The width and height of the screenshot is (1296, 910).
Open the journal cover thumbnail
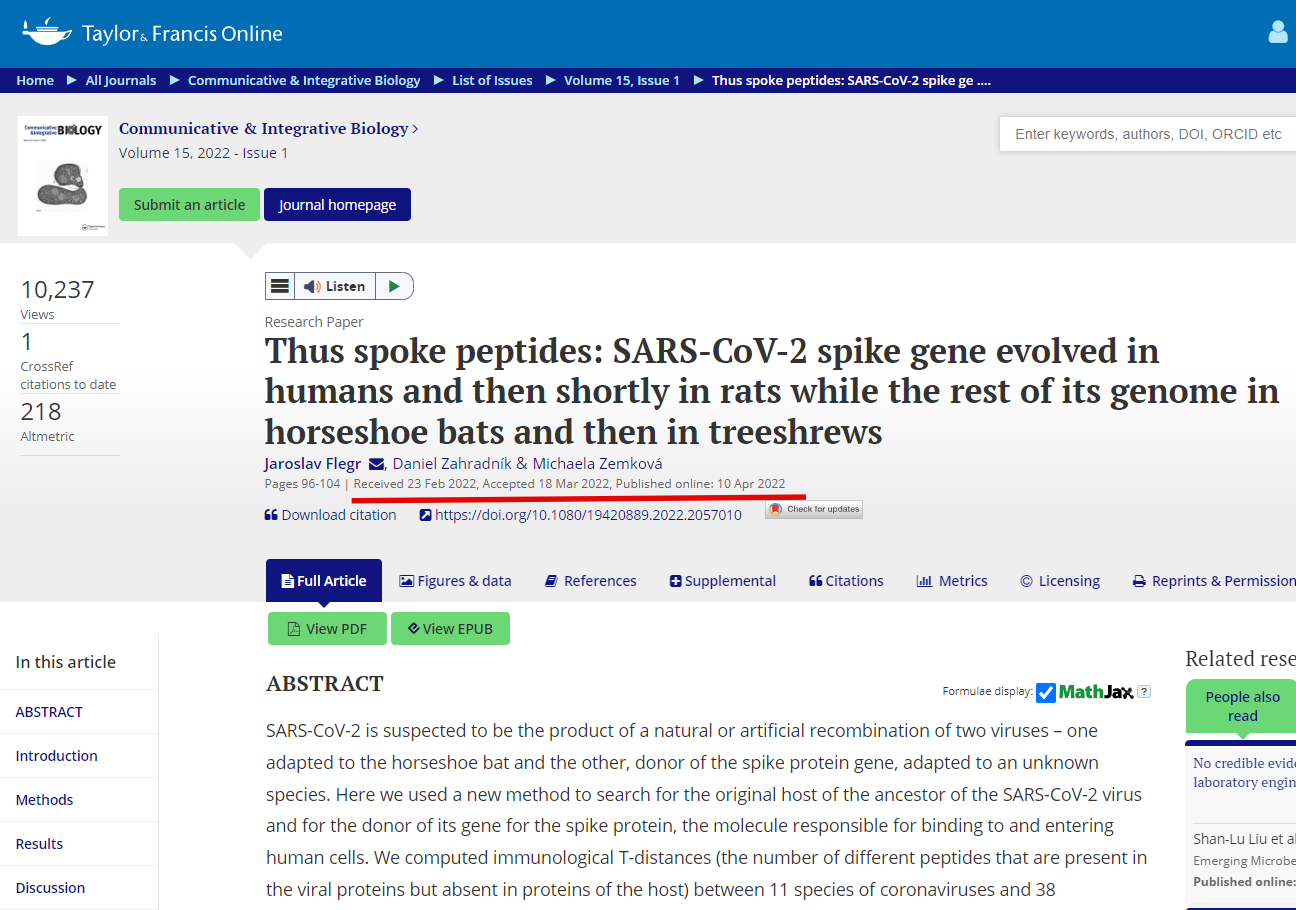point(63,176)
